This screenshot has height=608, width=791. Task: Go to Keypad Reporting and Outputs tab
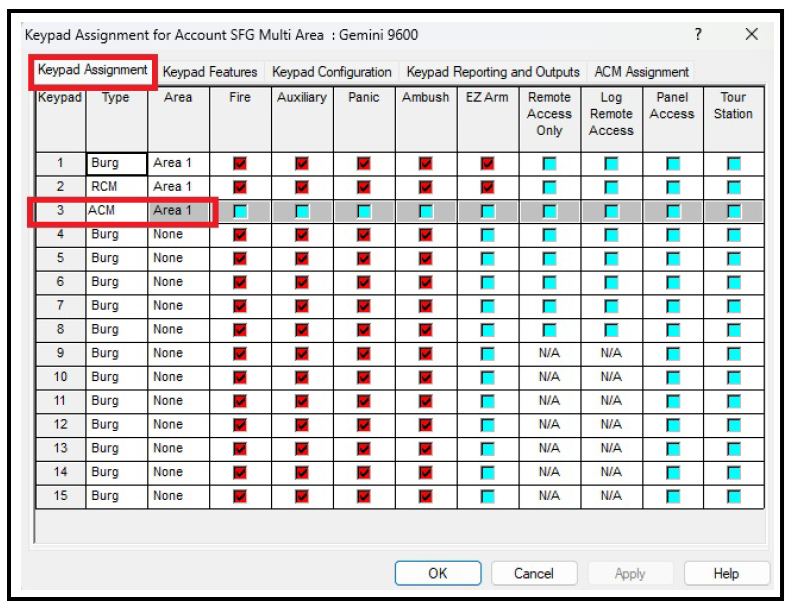click(x=493, y=72)
